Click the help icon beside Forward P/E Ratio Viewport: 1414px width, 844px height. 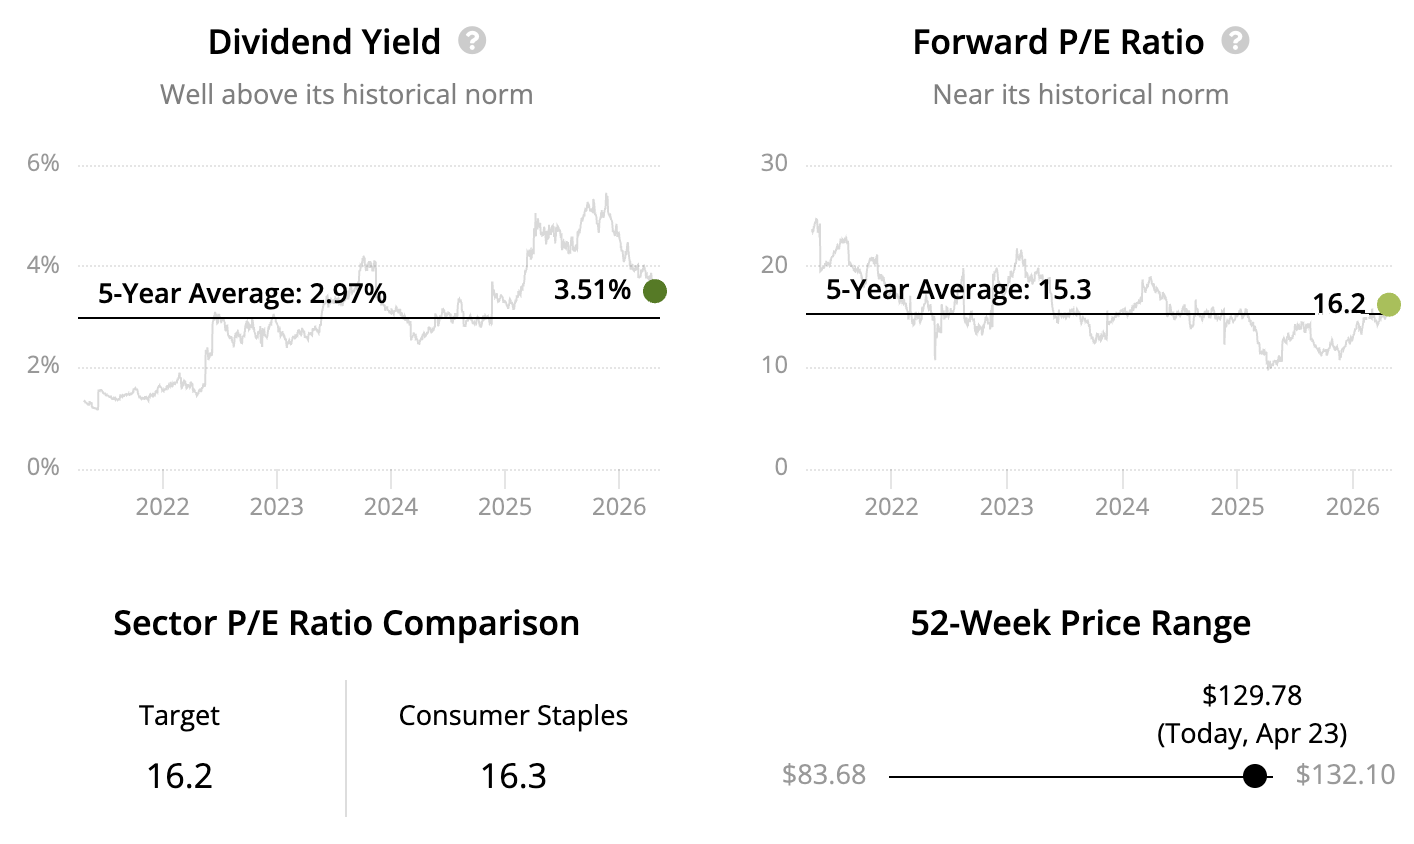[1236, 41]
